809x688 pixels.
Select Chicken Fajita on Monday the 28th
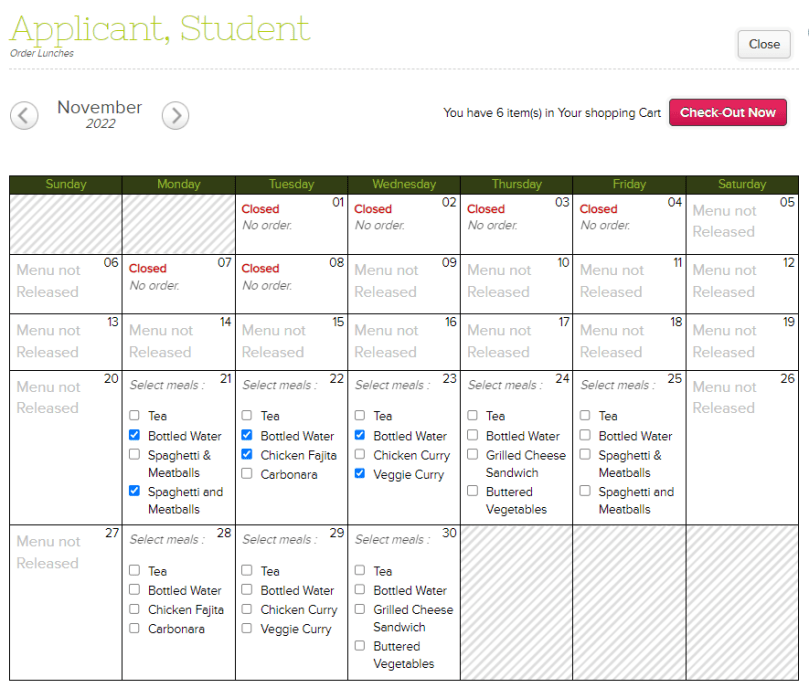[135, 609]
